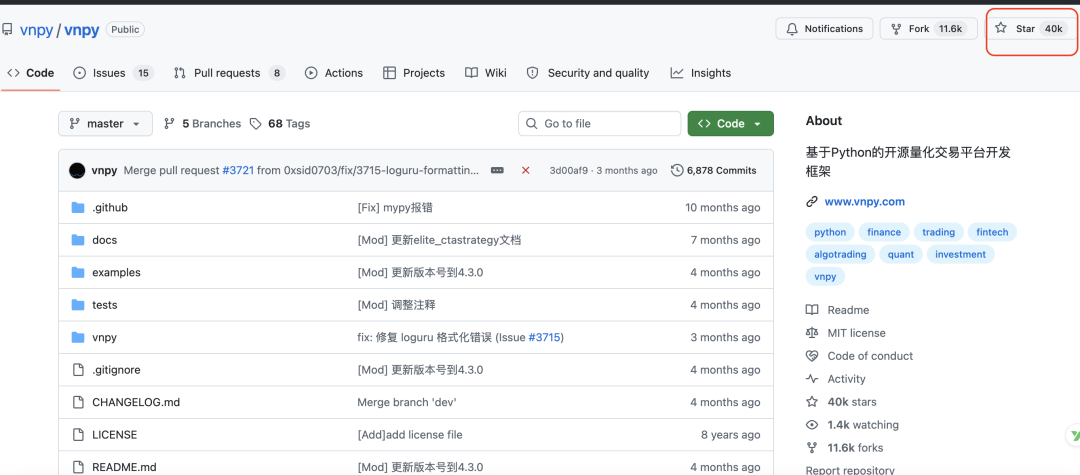
Task: View the 68 Tags link
Action: [280, 124]
